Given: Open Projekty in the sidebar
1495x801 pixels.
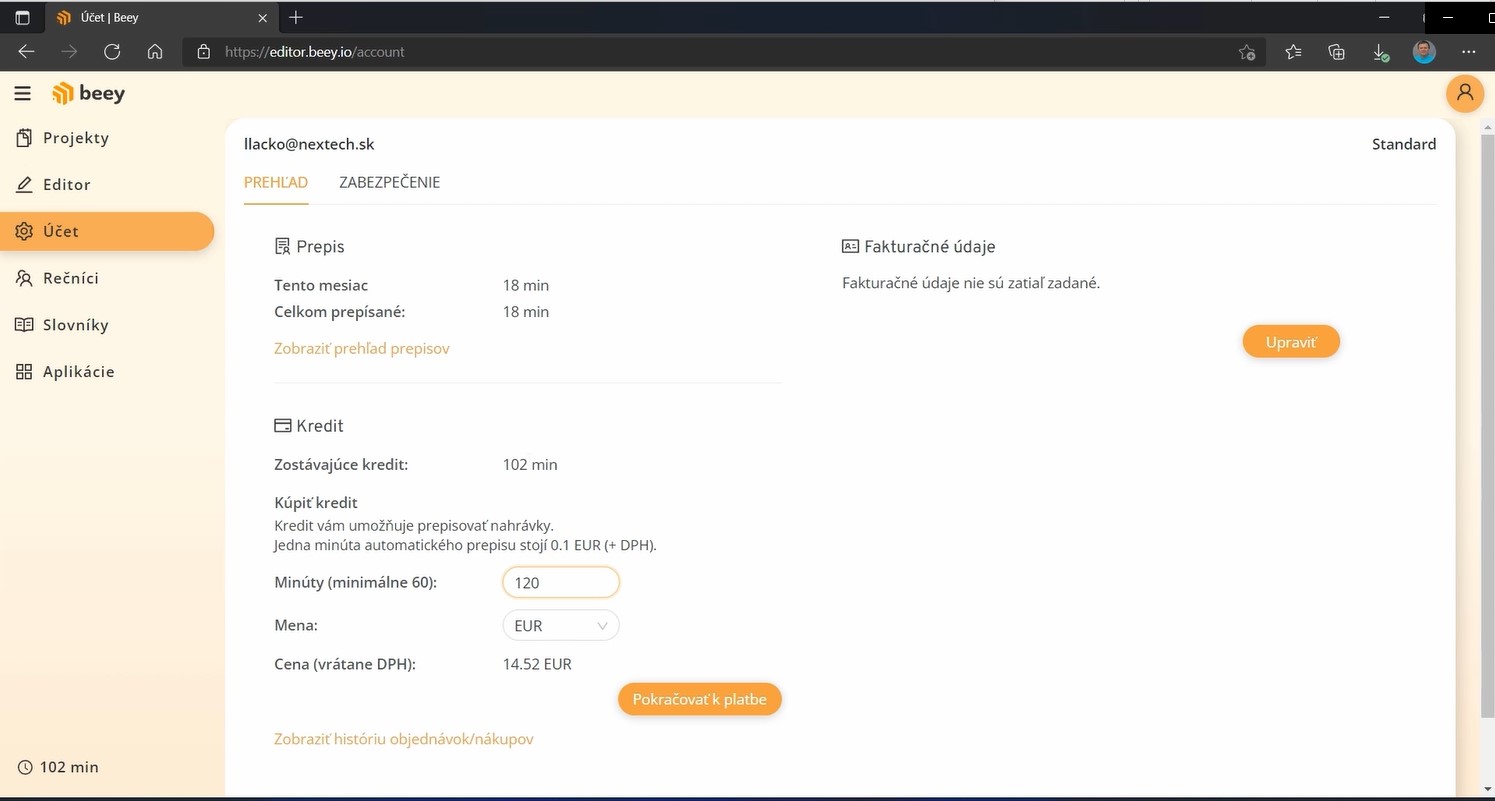Looking at the screenshot, I should pos(75,138).
